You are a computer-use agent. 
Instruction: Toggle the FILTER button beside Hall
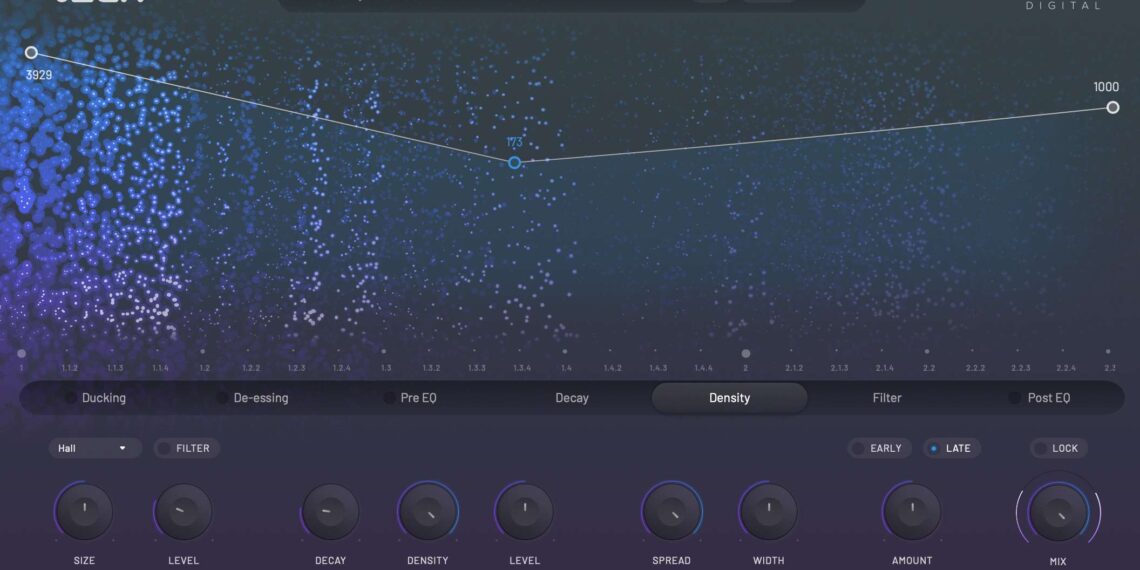click(x=186, y=448)
